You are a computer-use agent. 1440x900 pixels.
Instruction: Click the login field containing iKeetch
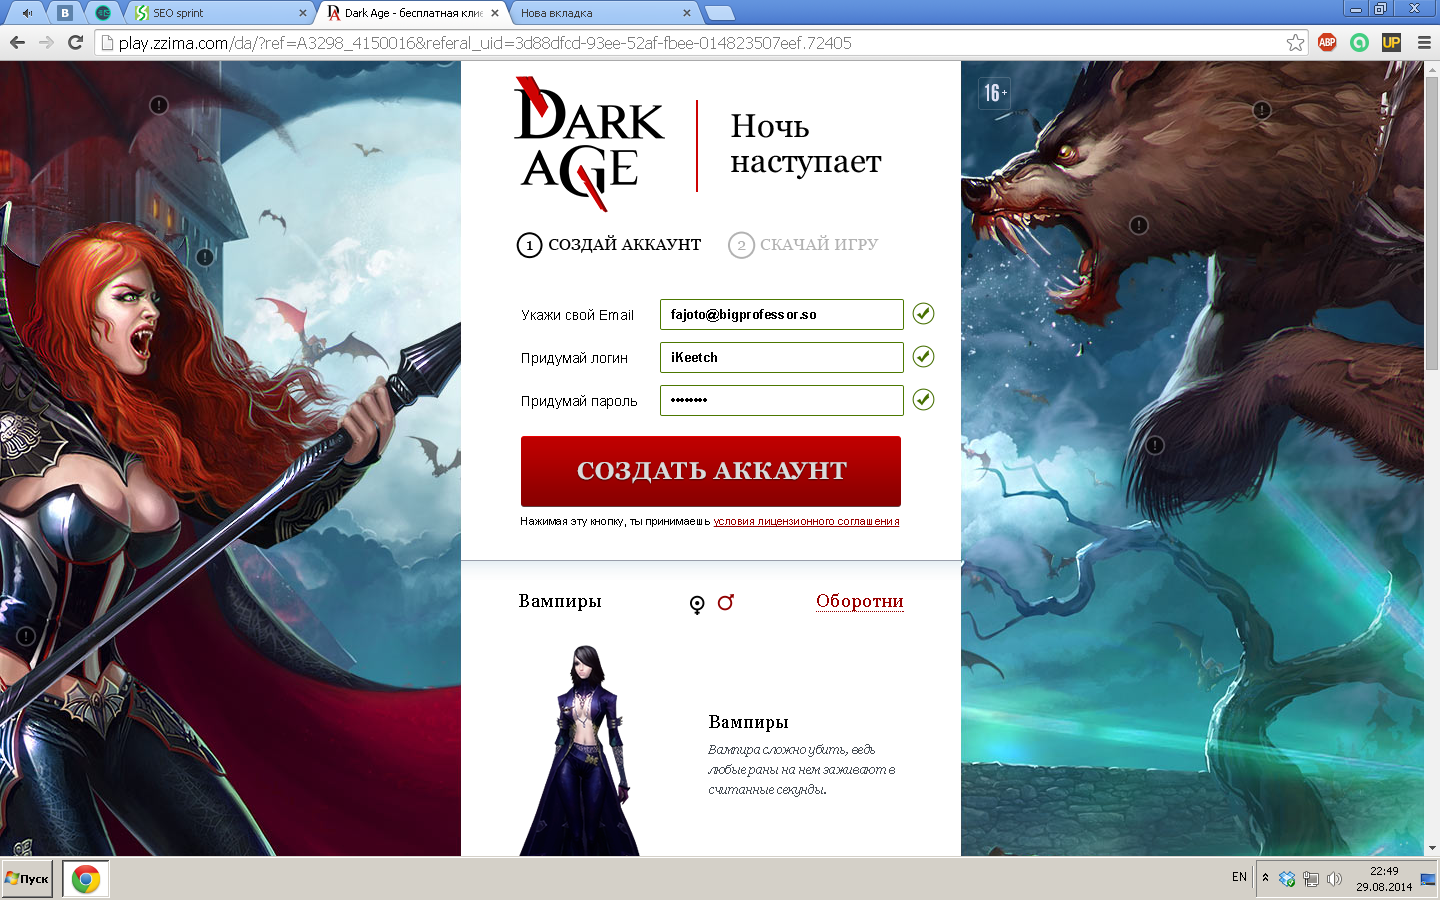pyautogui.click(x=782, y=357)
